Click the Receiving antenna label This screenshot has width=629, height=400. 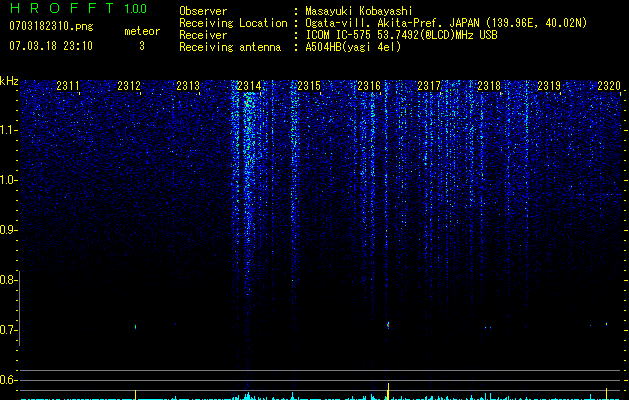(230, 47)
